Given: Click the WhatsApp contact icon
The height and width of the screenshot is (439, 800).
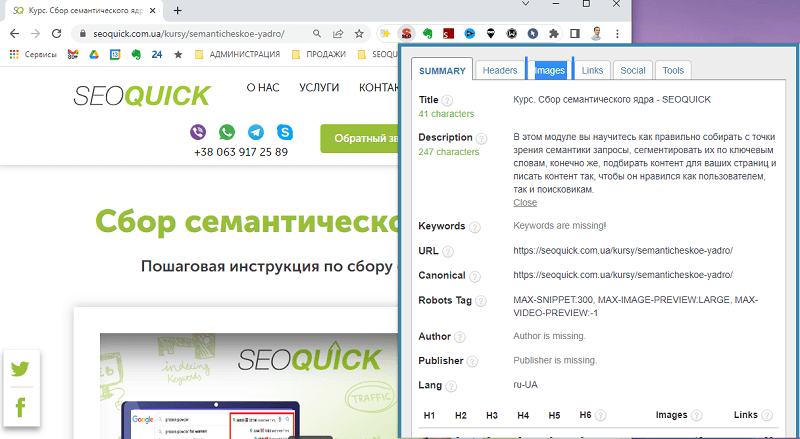Looking at the screenshot, I should point(227,132).
